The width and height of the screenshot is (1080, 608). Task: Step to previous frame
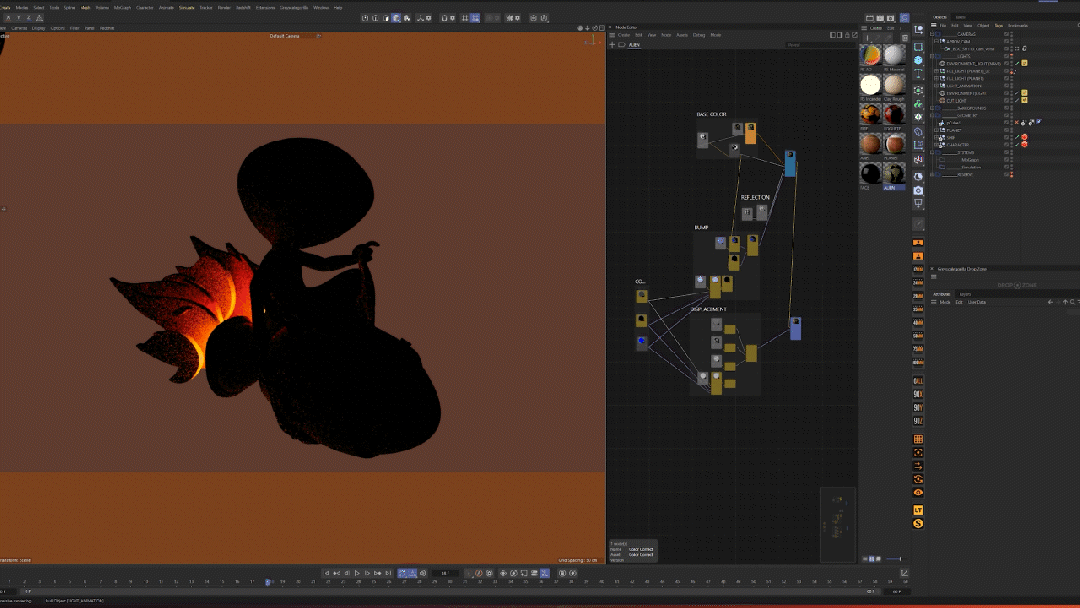click(347, 573)
